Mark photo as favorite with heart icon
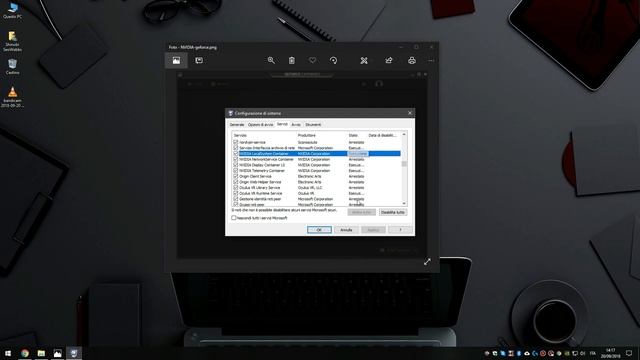 [312, 60]
